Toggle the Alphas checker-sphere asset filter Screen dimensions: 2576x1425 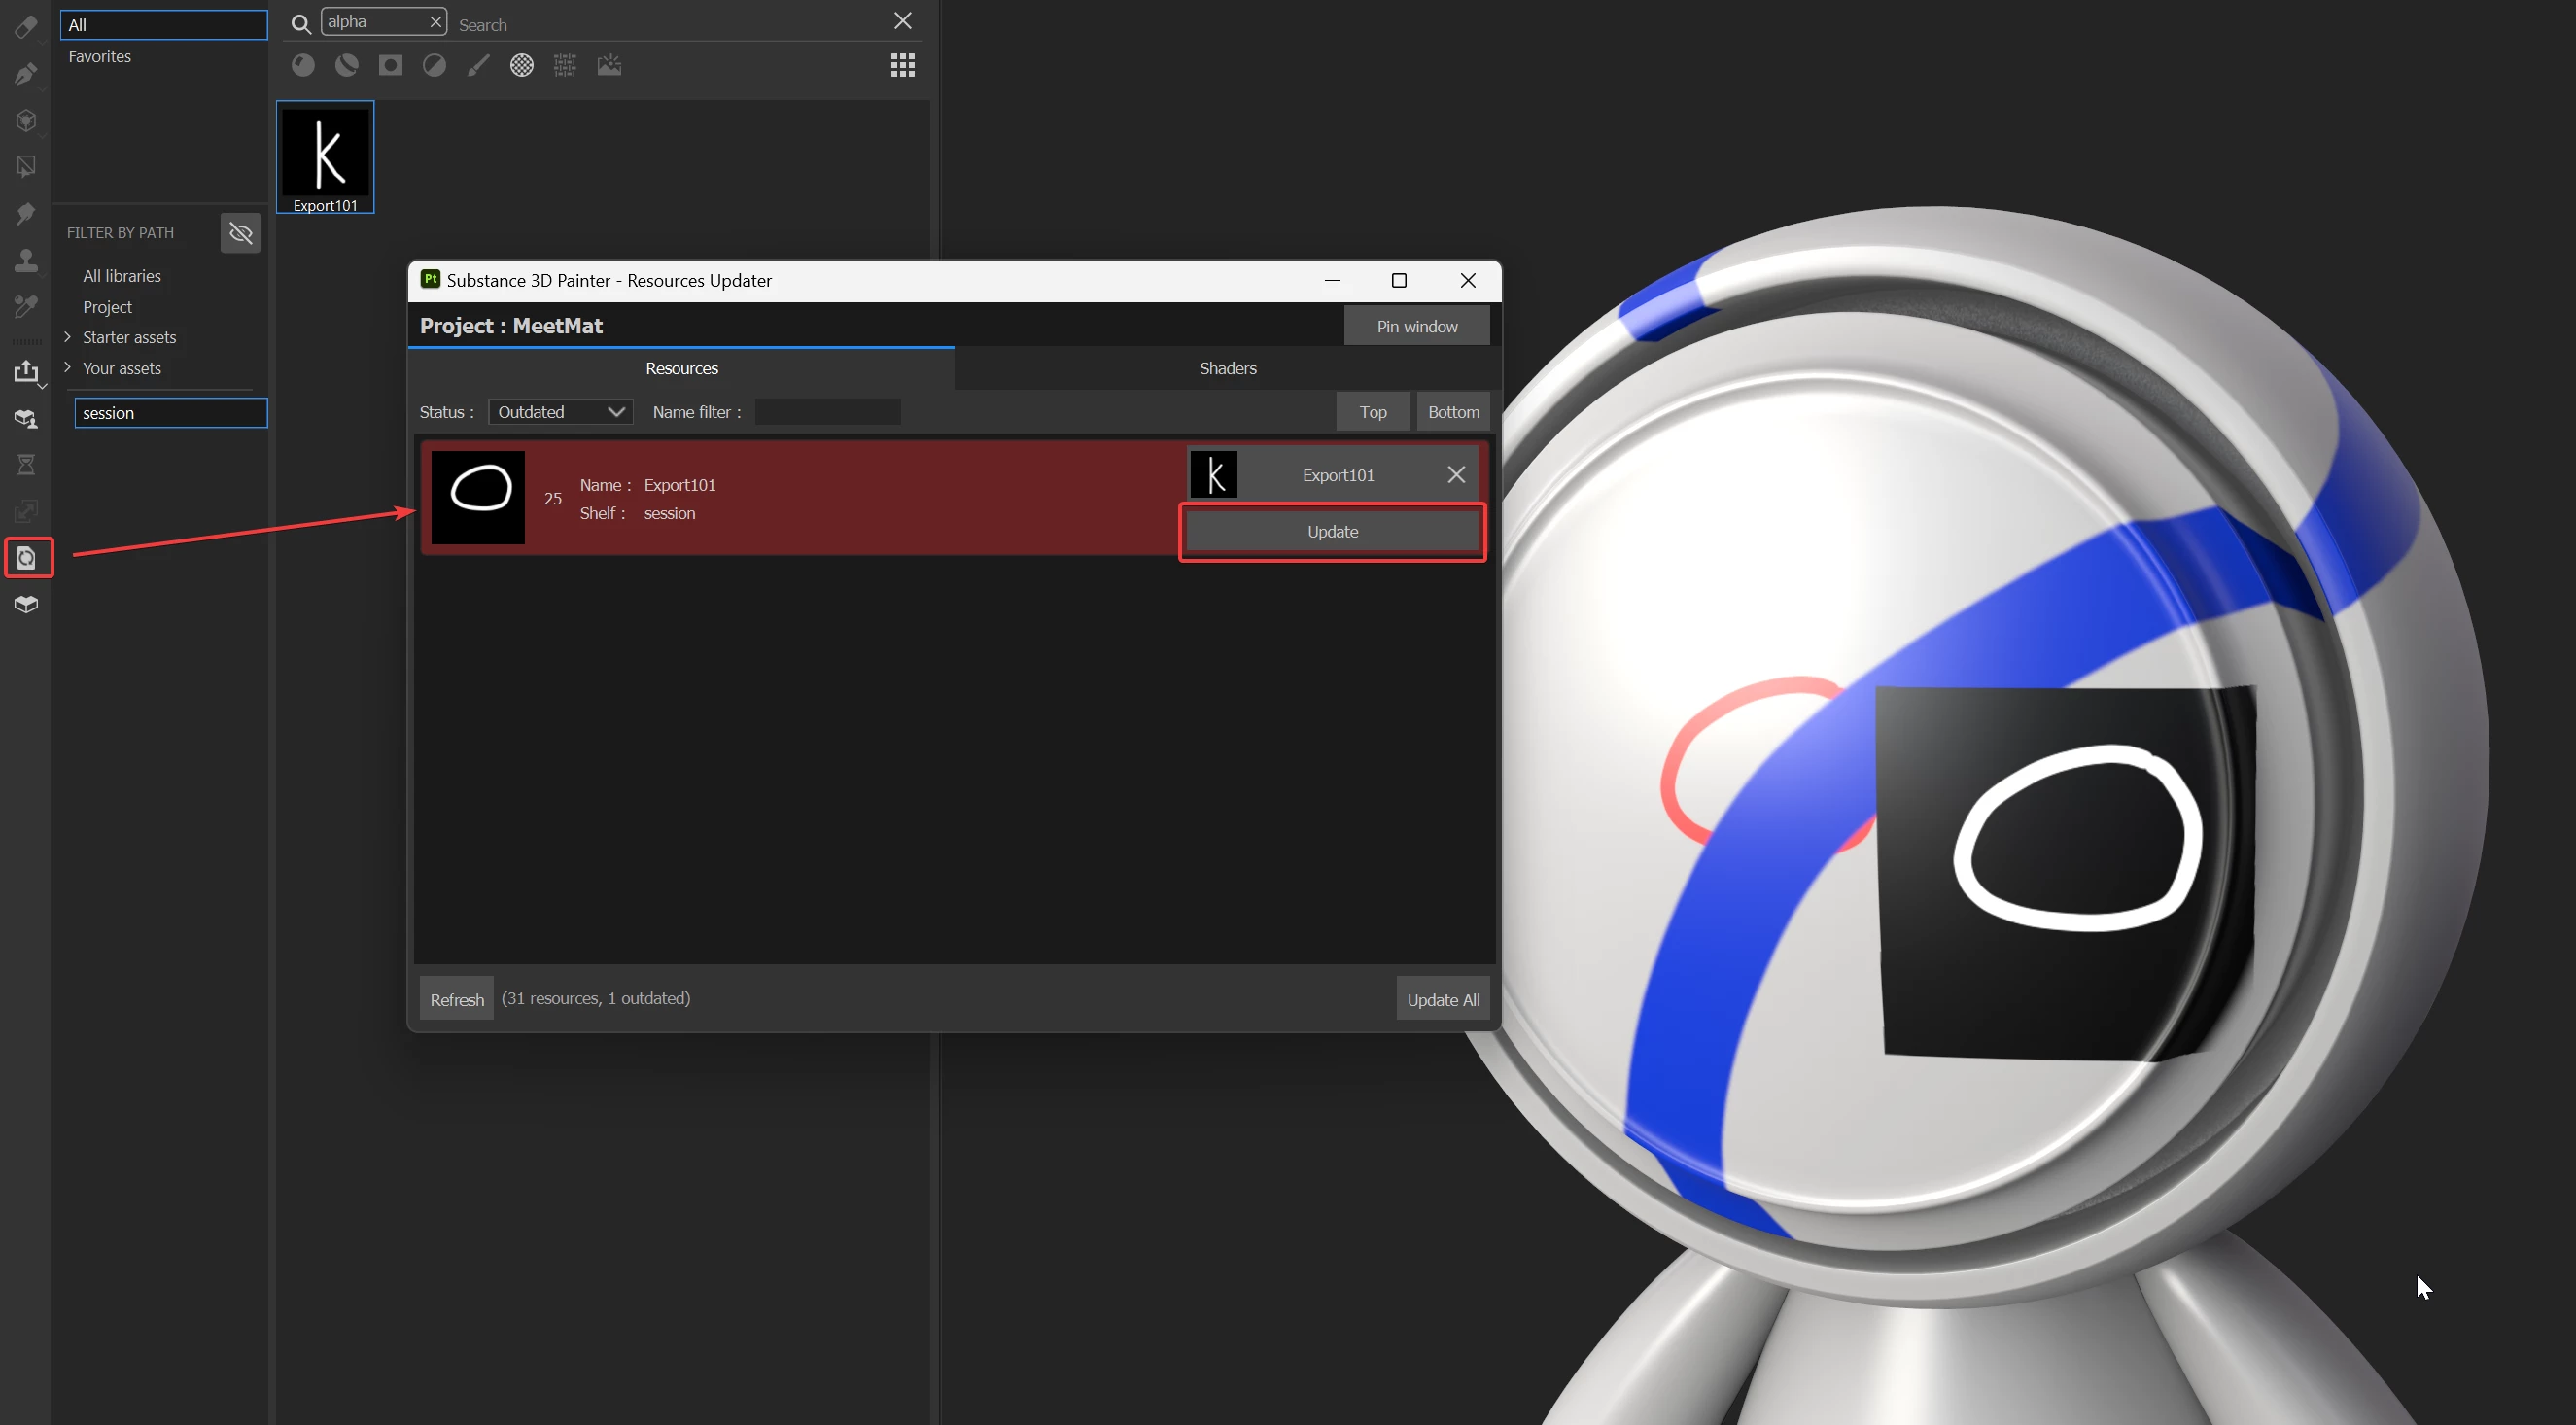coord(521,66)
